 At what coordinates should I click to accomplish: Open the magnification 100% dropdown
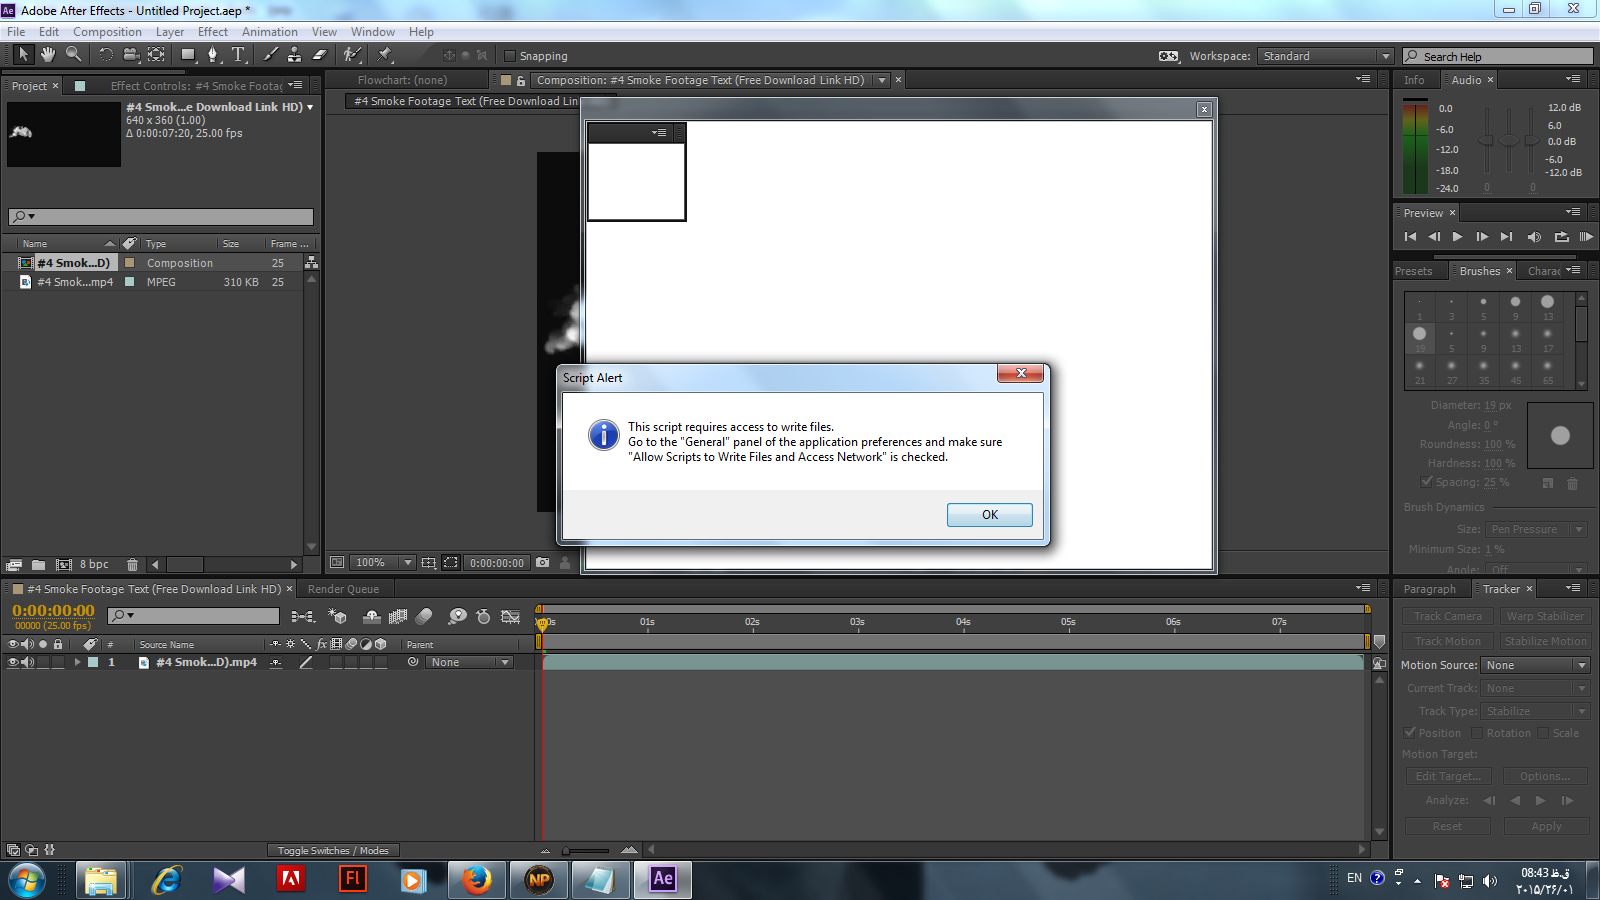point(385,563)
